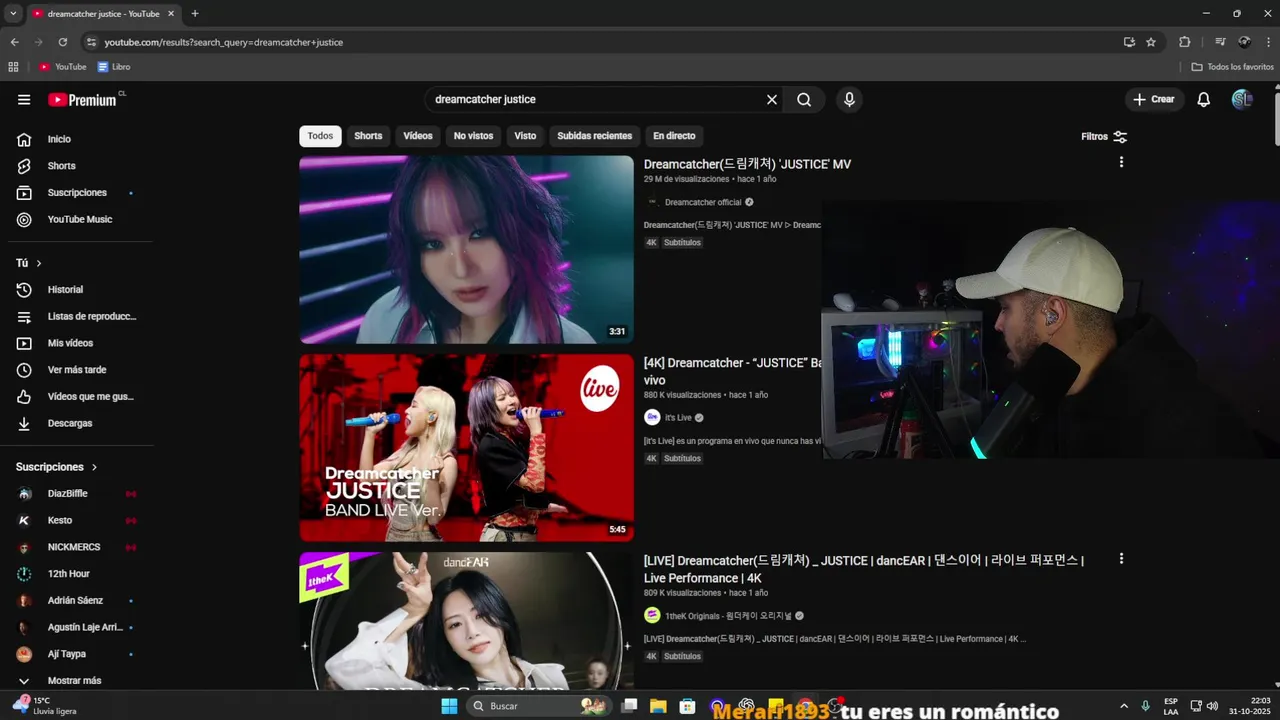Open YouTube Music in sidebar
The image size is (1280, 720).
(x=78, y=219)
